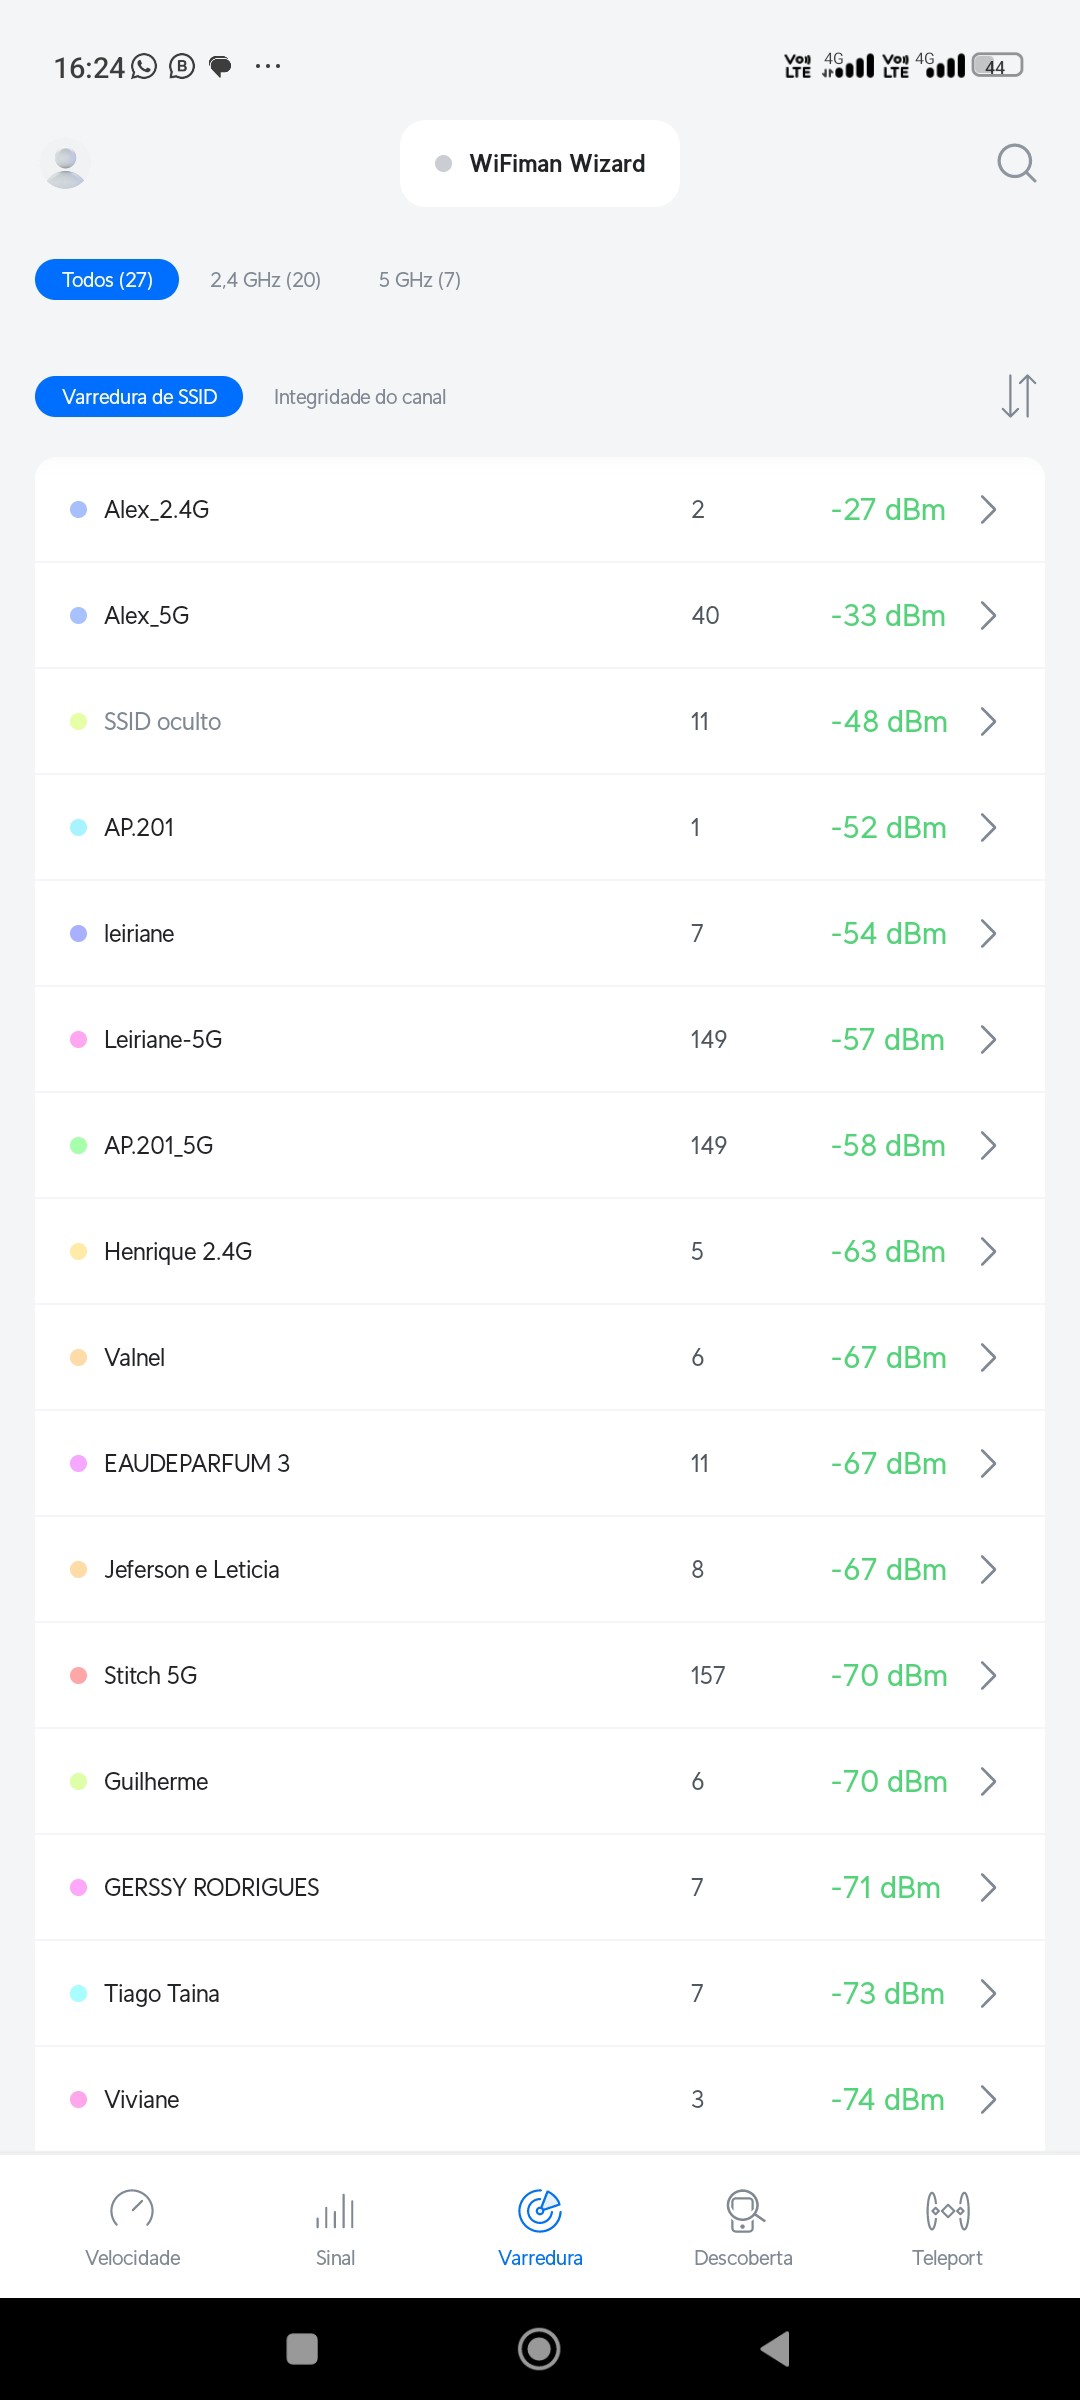This screenshot has width=1080, height=2400.
Task: Expand Leiriane-5G details chevron
Action: (x=988, y=1040)
